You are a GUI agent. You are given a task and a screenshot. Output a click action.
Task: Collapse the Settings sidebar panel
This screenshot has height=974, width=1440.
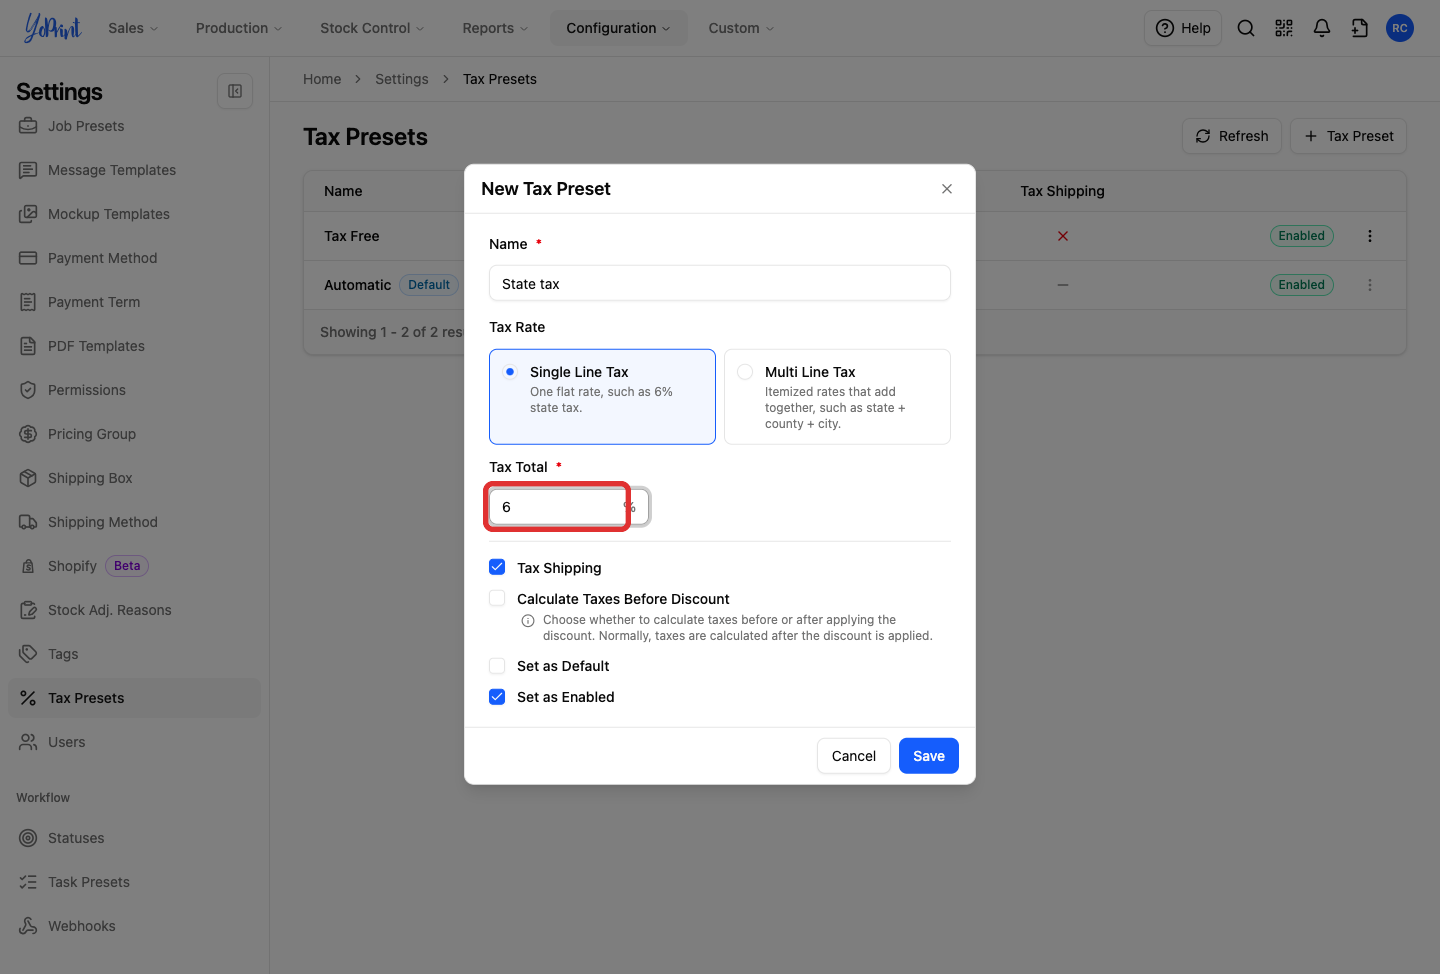[235, 91]
